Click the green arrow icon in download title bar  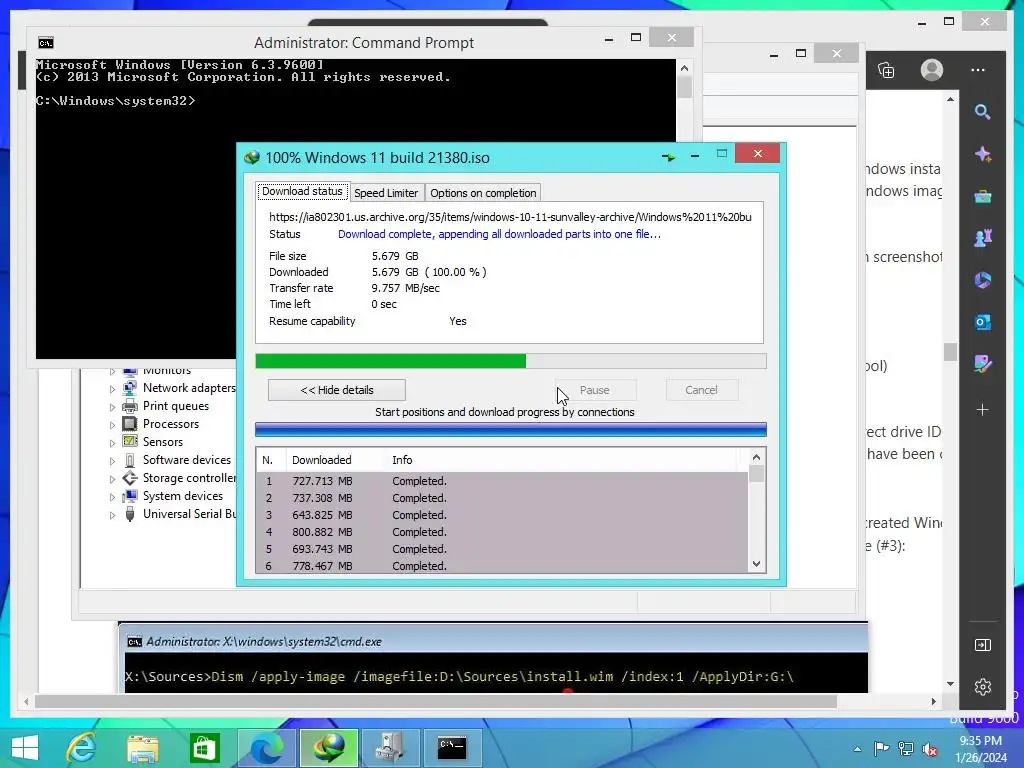[668, 157]
